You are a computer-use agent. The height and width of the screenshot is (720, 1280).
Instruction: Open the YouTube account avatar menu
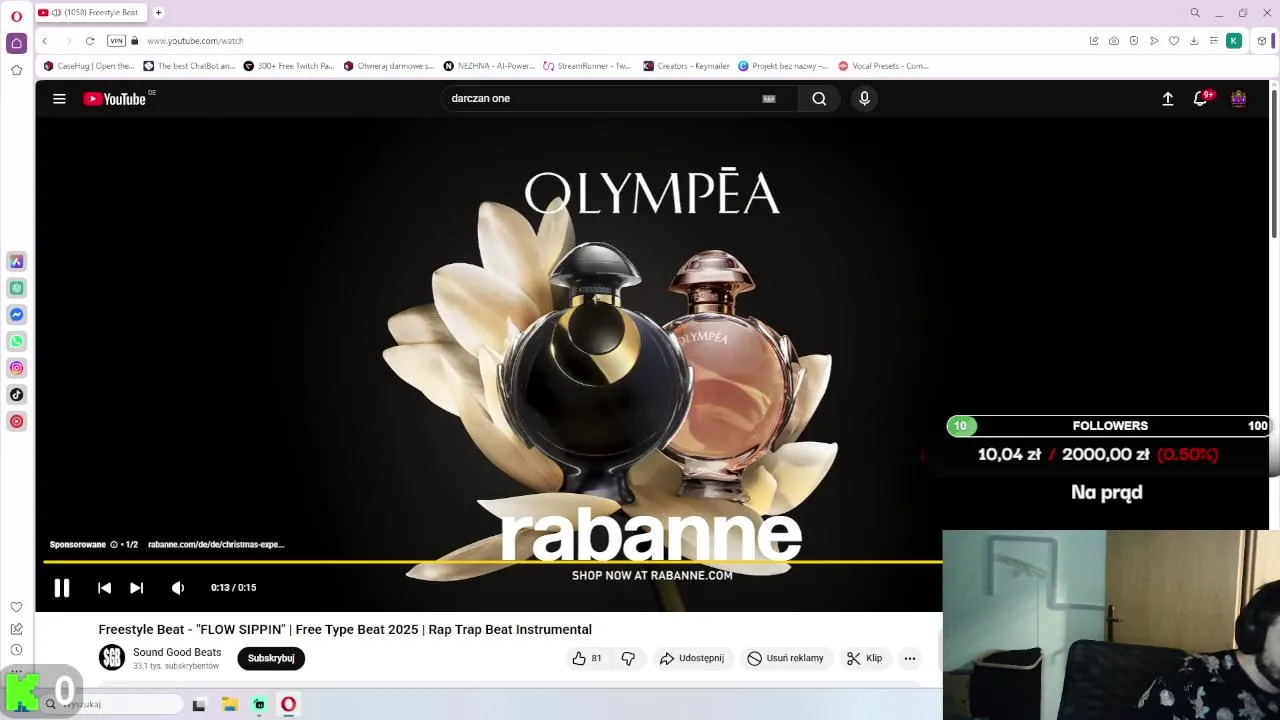tap(1238, 99)
